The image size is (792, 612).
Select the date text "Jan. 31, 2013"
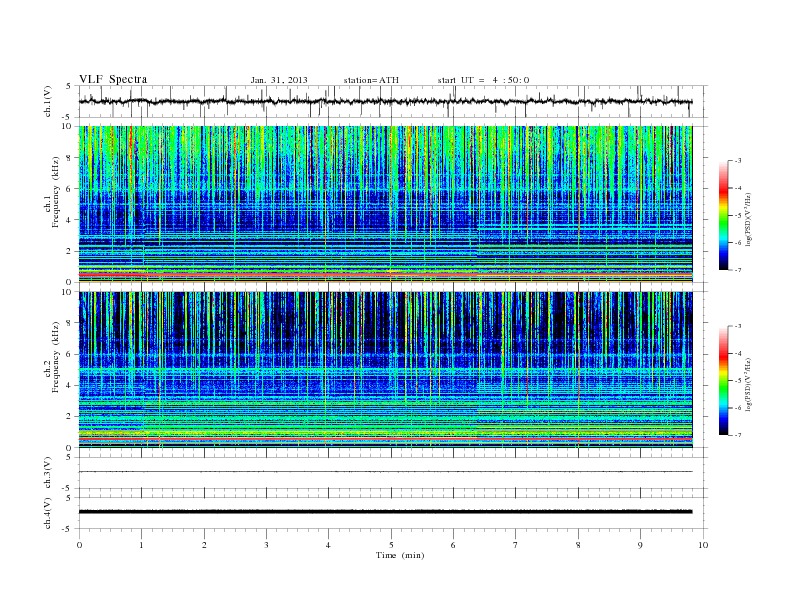click(279, 80)
